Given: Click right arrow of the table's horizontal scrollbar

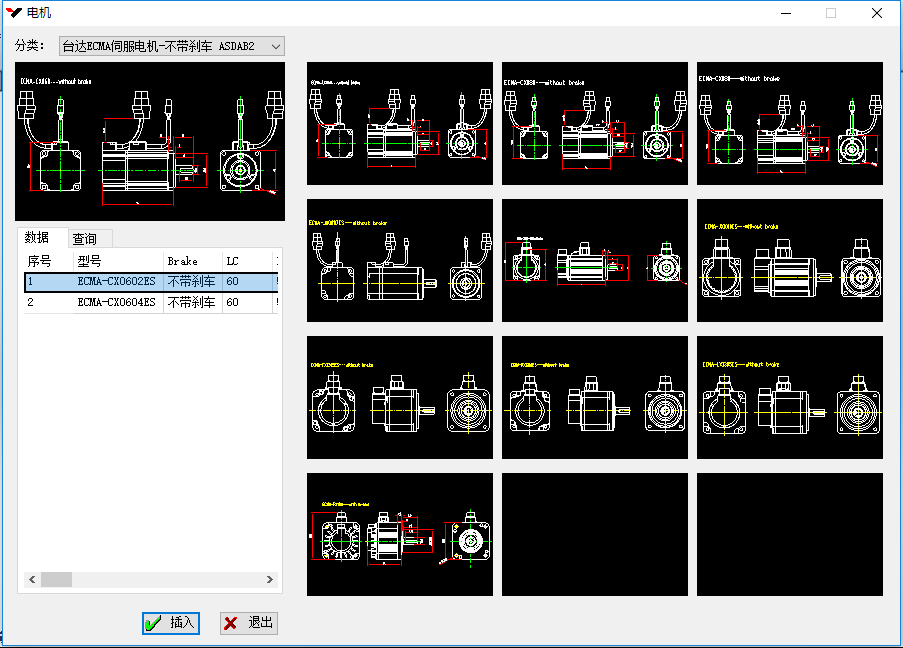Looking at the screenshot, I should 270,580.
